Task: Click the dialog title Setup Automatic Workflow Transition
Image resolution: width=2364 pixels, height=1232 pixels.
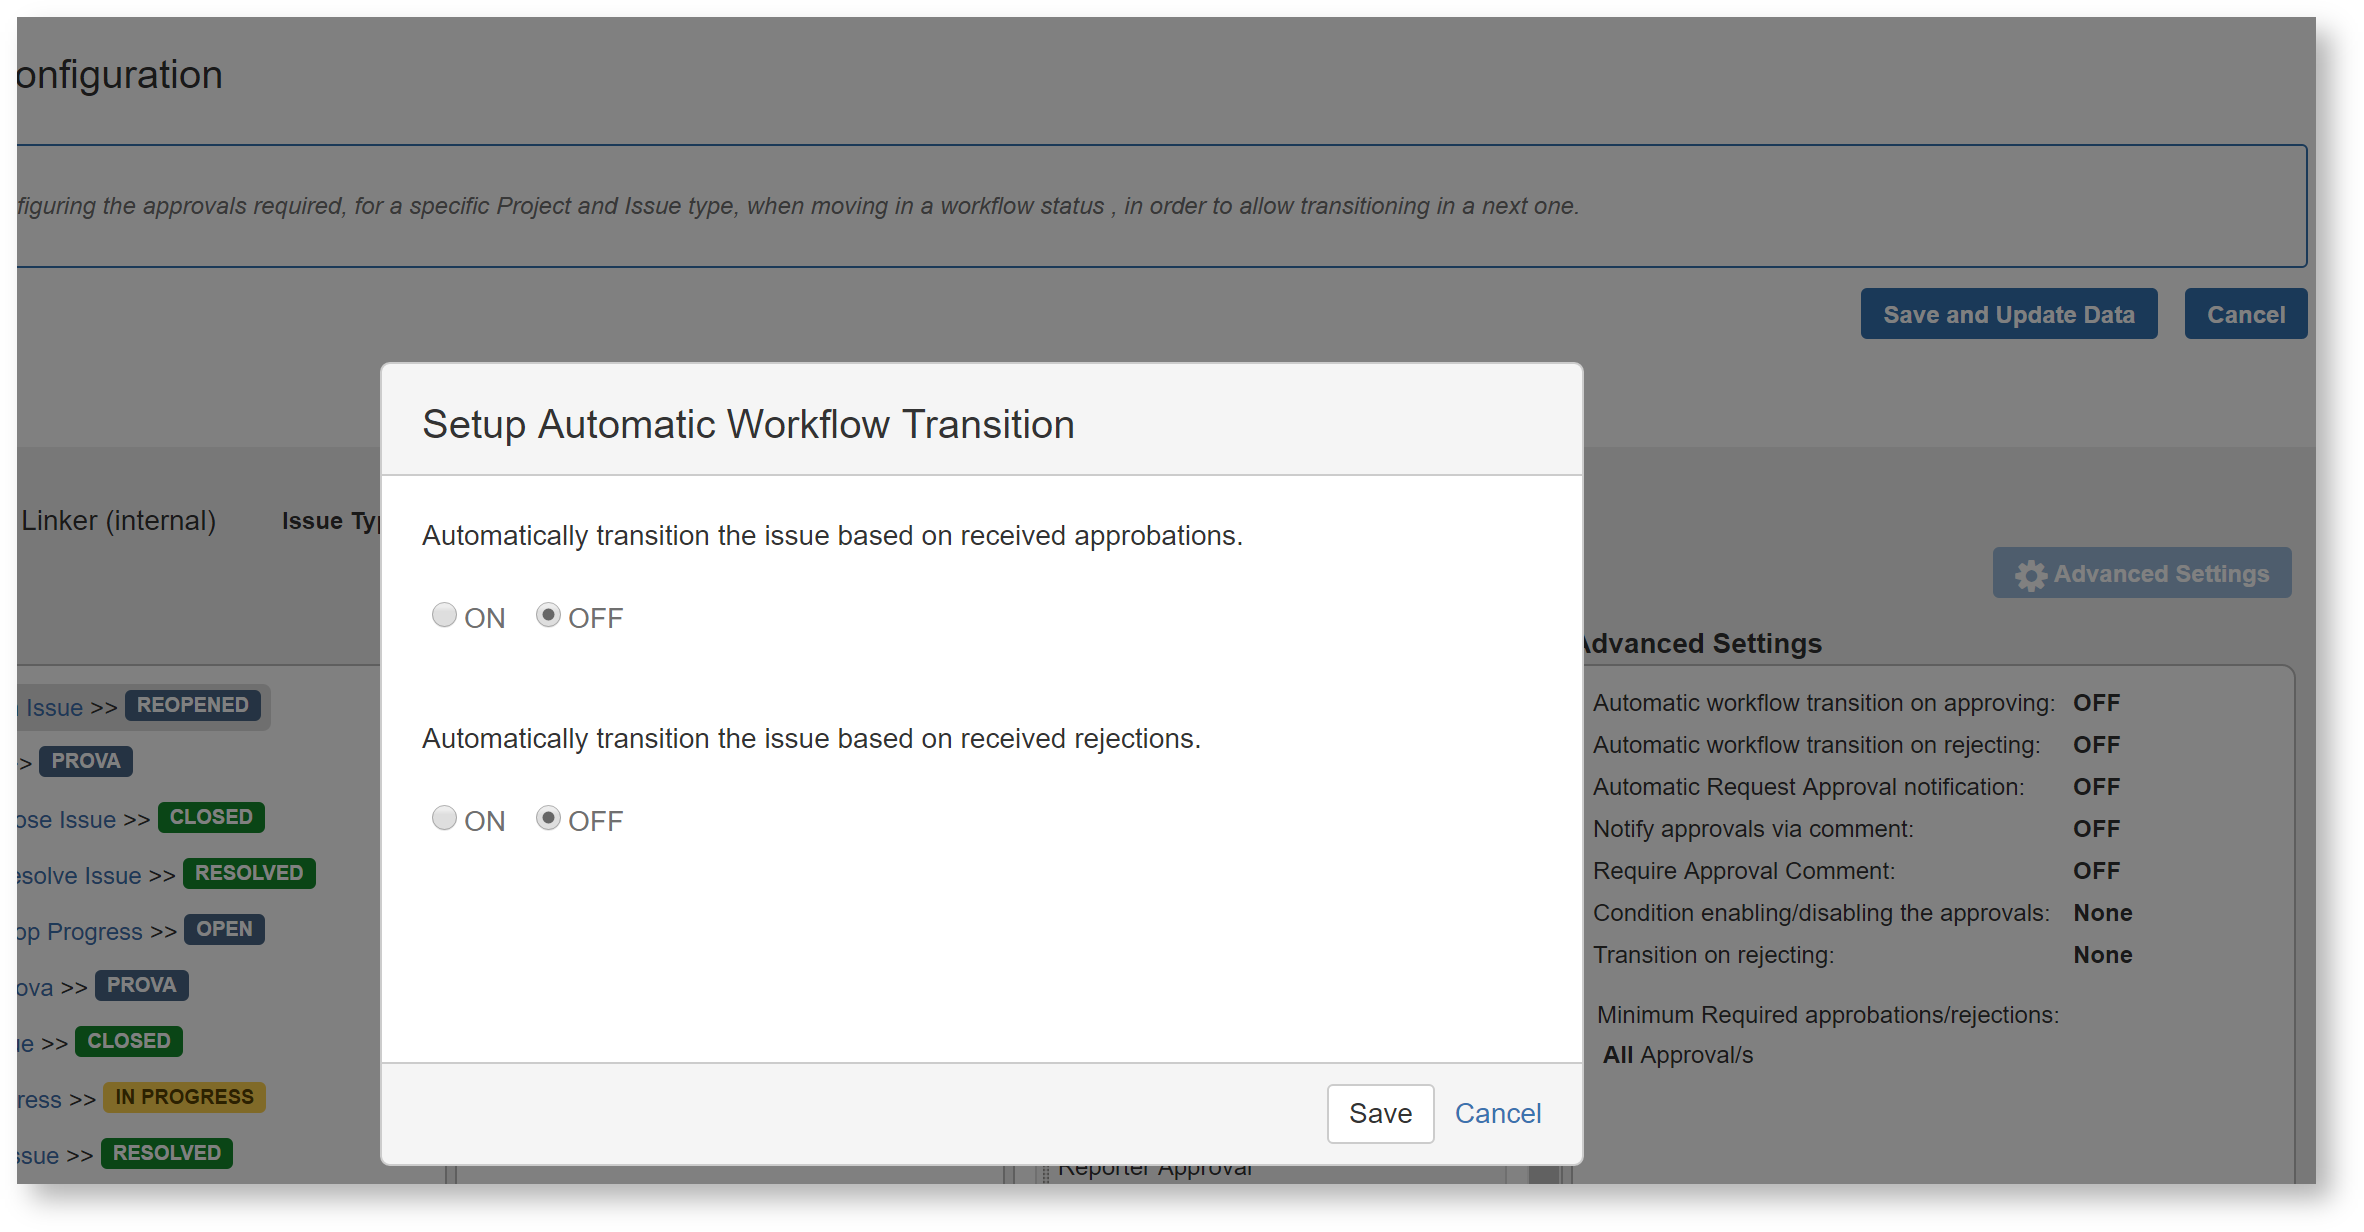Action: [x=748, y=424]
